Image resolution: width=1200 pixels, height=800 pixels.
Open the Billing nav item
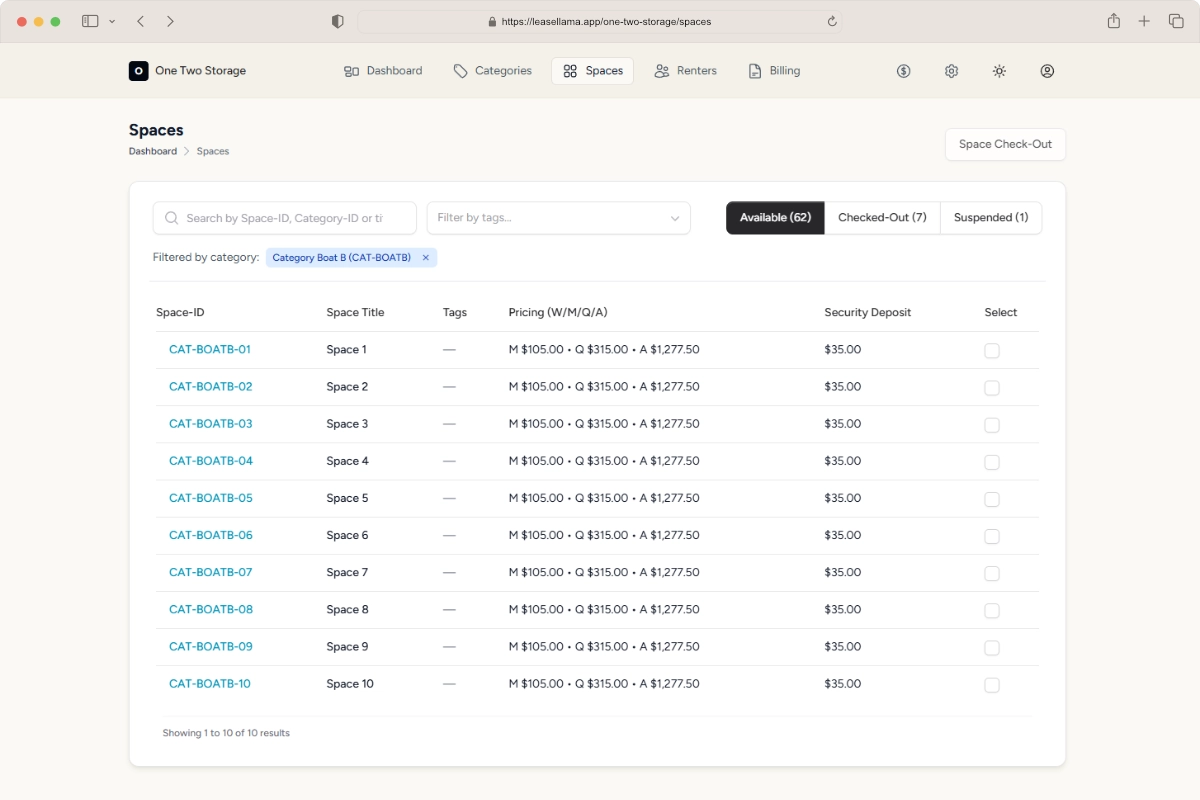click(x=774, y=71)
